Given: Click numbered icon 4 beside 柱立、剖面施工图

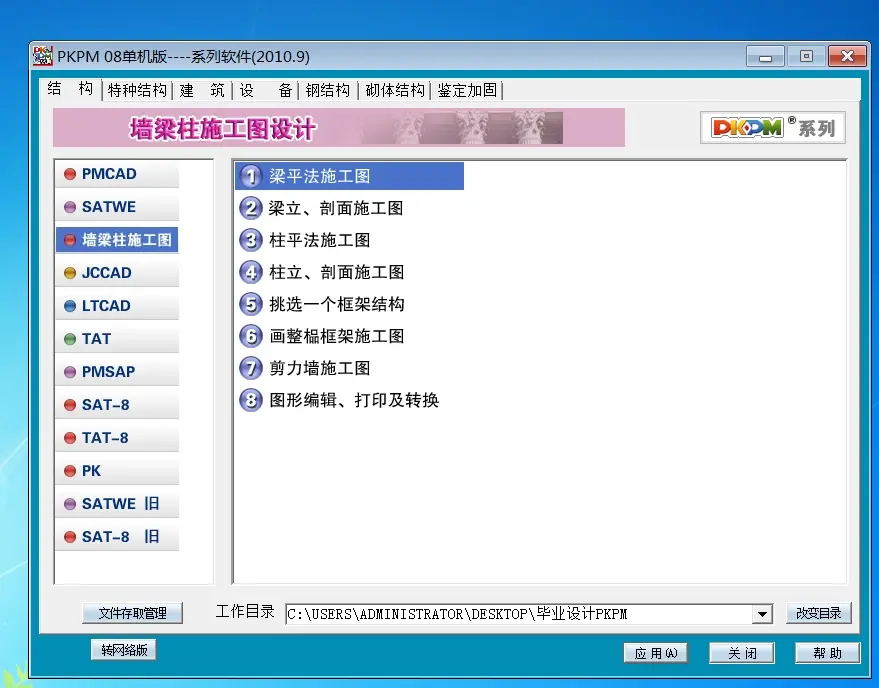Looking at the screenshot, I should coord(251,272).
